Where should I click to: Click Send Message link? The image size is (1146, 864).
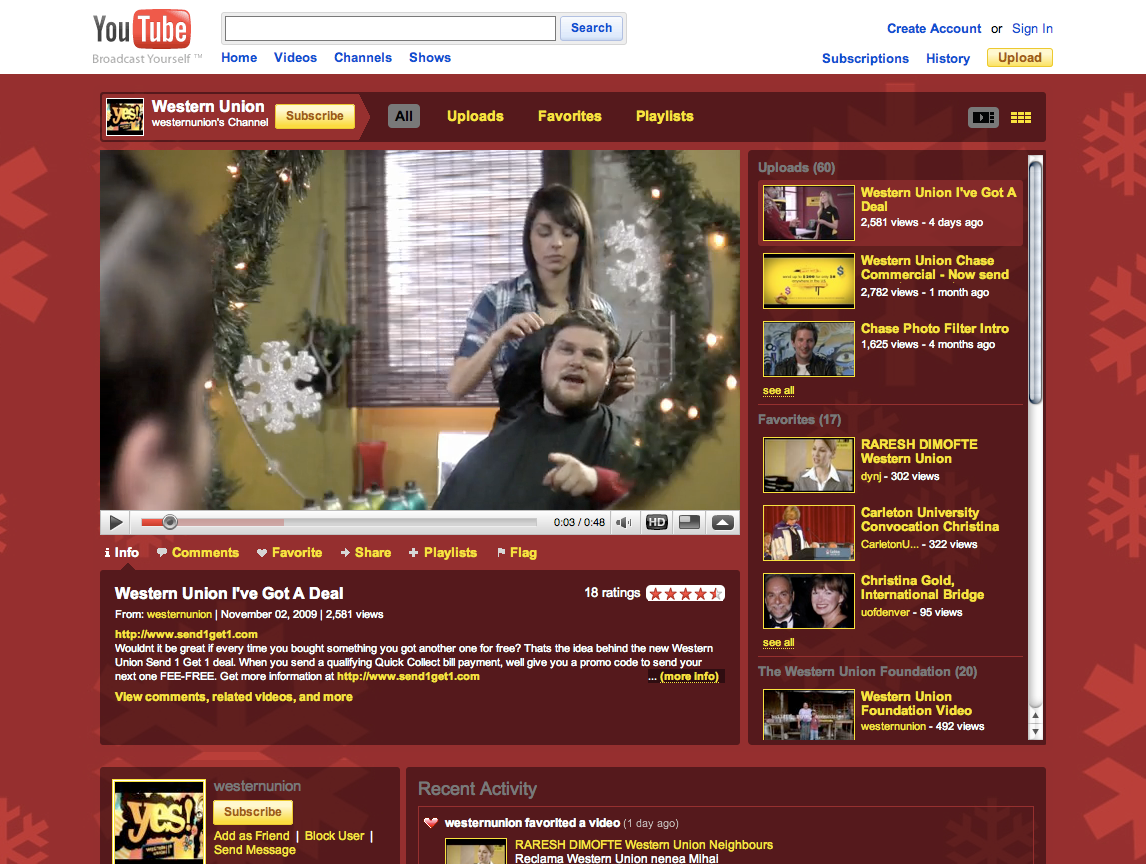pos(254,849)
